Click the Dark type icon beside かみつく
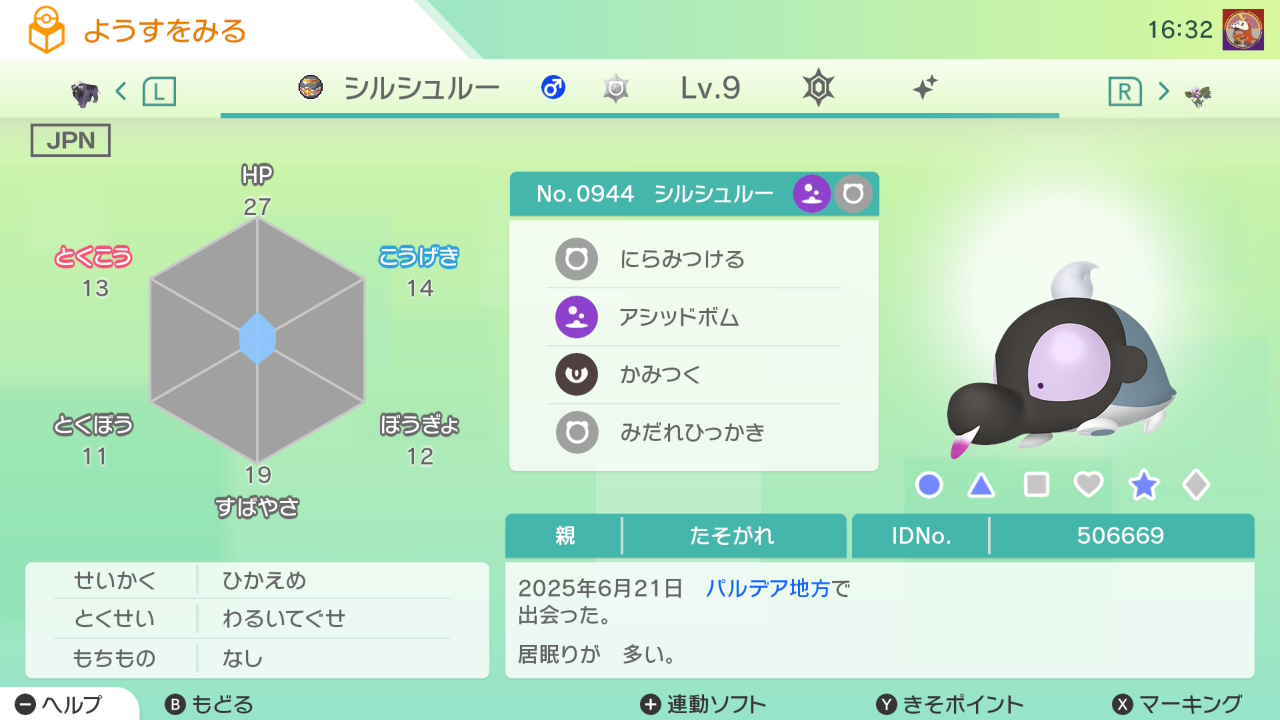Image resolution: width=1280 pixels, height=720 pixels. click(x=577, y=375)
